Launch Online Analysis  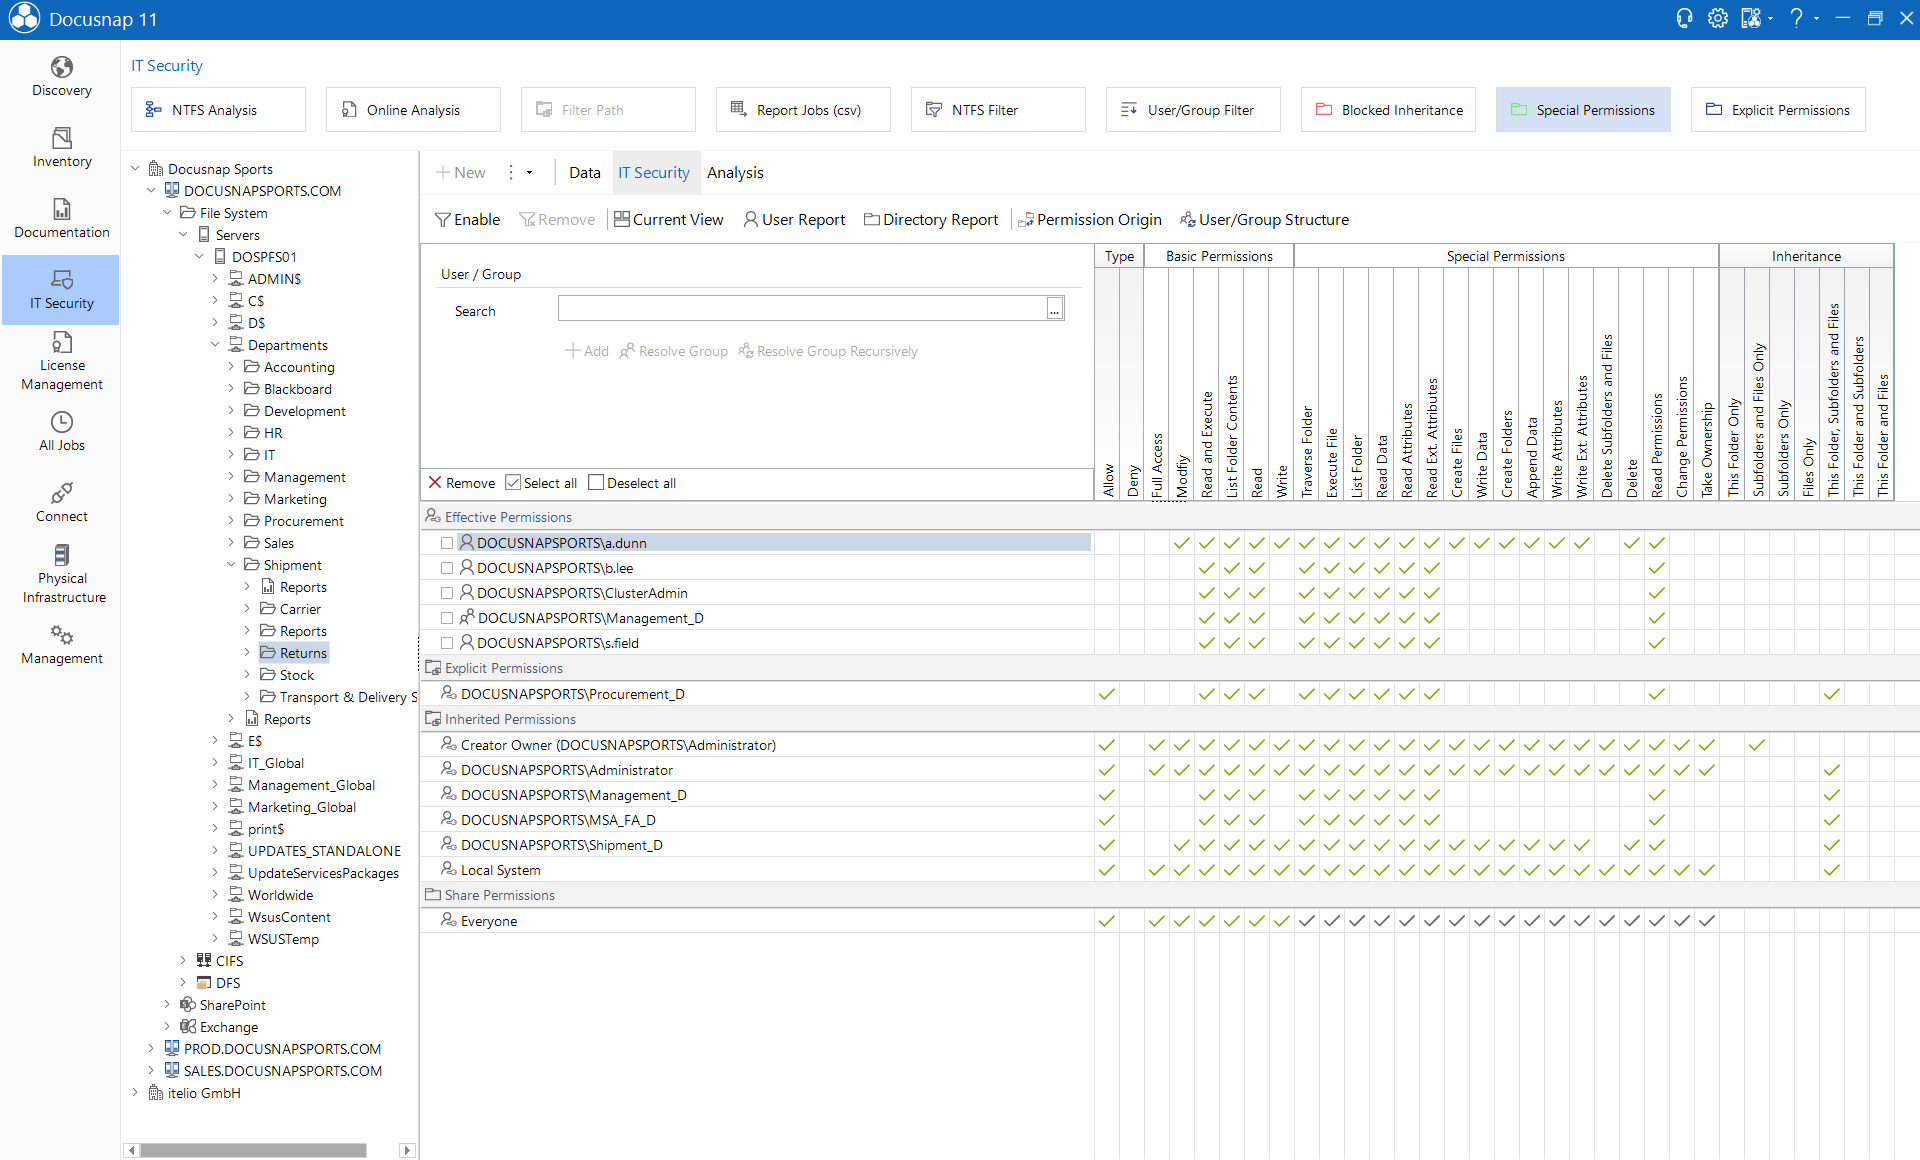click(413, 110)
